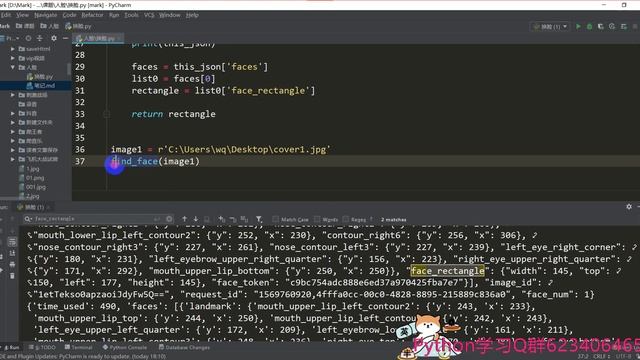Hide the Project panel with minus icon
Viewport: 640px width, 360px height.
click(x=65, y=38)
